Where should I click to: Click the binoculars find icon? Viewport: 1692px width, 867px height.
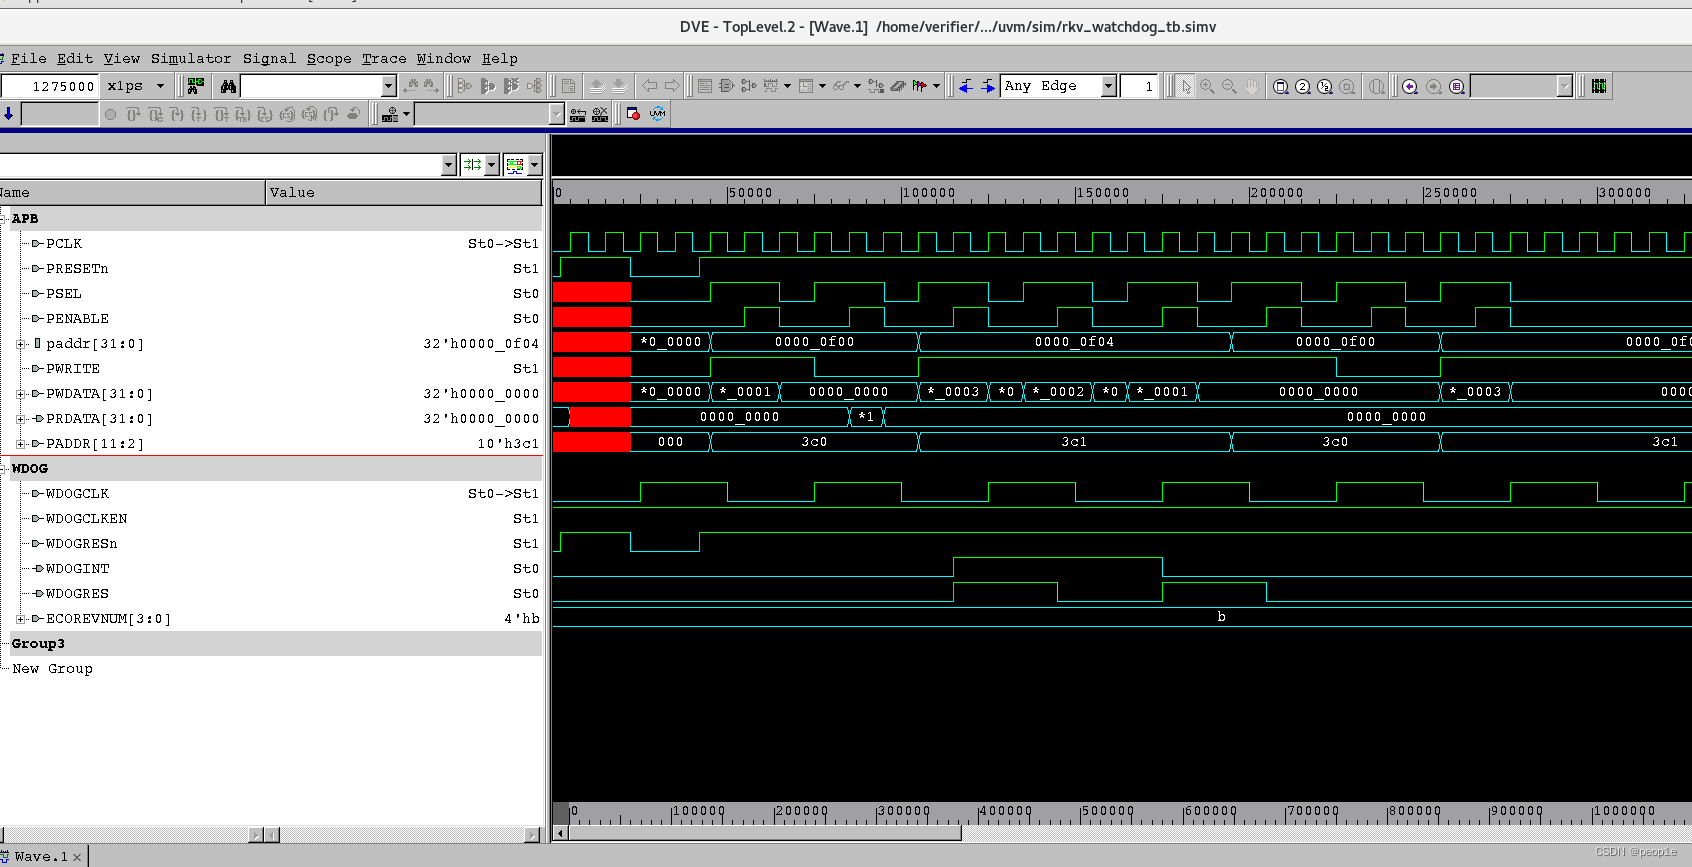[x=228, y=87]
